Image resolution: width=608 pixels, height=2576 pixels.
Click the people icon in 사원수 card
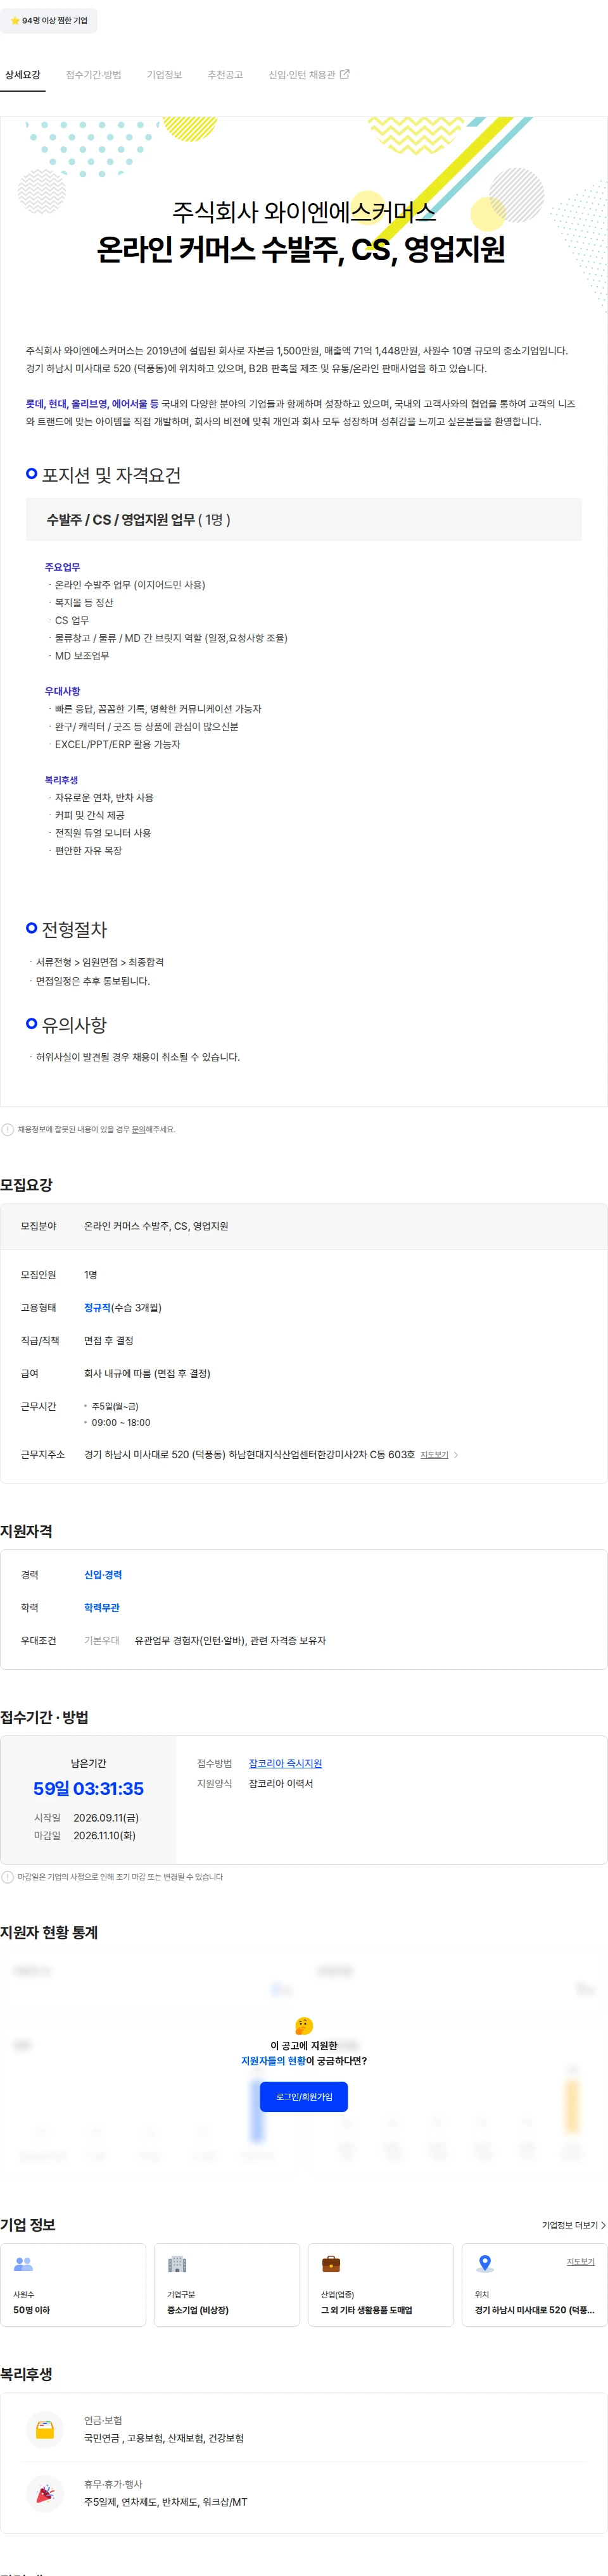tap(24, 2263)
